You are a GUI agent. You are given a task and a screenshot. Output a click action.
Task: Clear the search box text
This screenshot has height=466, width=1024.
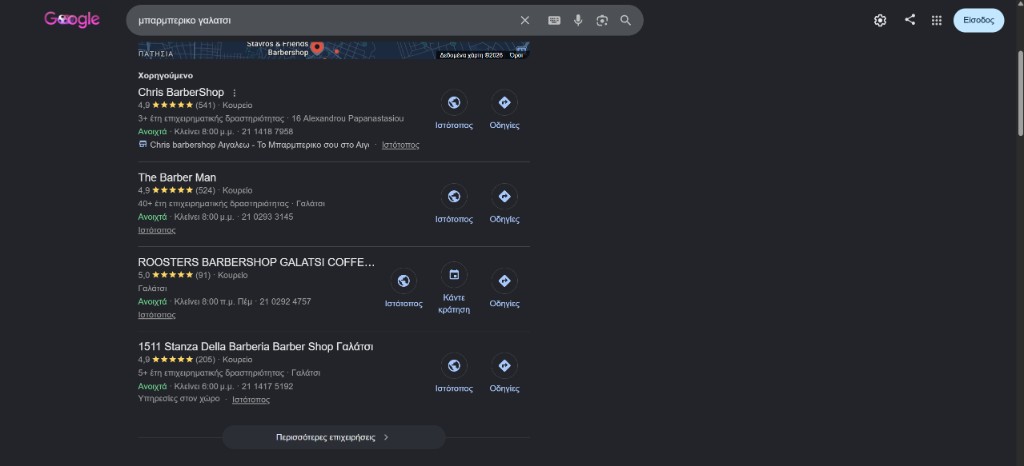tap(524, 20)
